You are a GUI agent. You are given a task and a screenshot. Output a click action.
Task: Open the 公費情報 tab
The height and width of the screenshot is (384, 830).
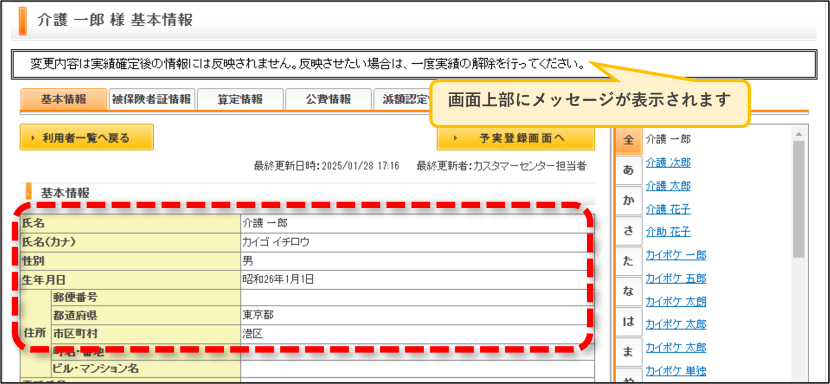pyautogui.click(x=328, y=99)
